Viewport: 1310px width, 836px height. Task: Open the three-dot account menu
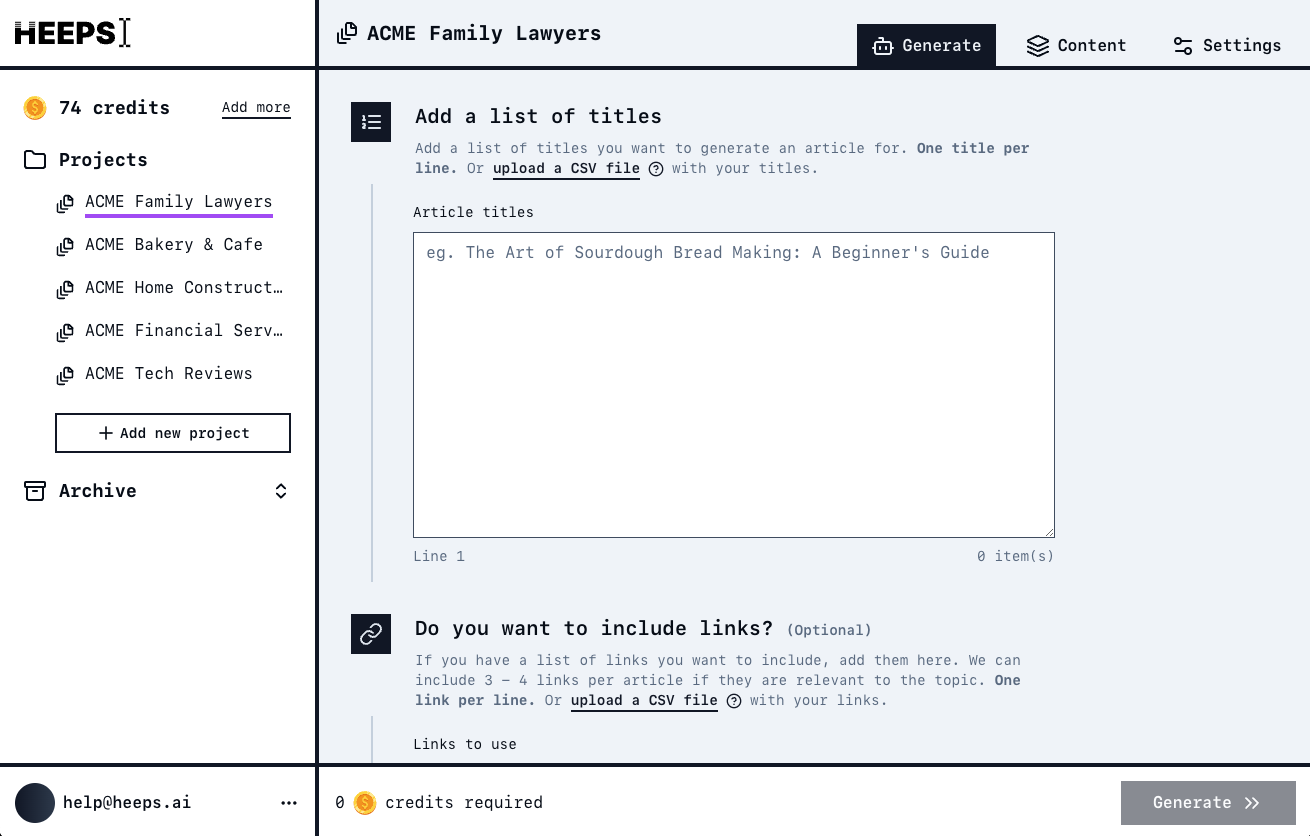[x=289, y=802]
